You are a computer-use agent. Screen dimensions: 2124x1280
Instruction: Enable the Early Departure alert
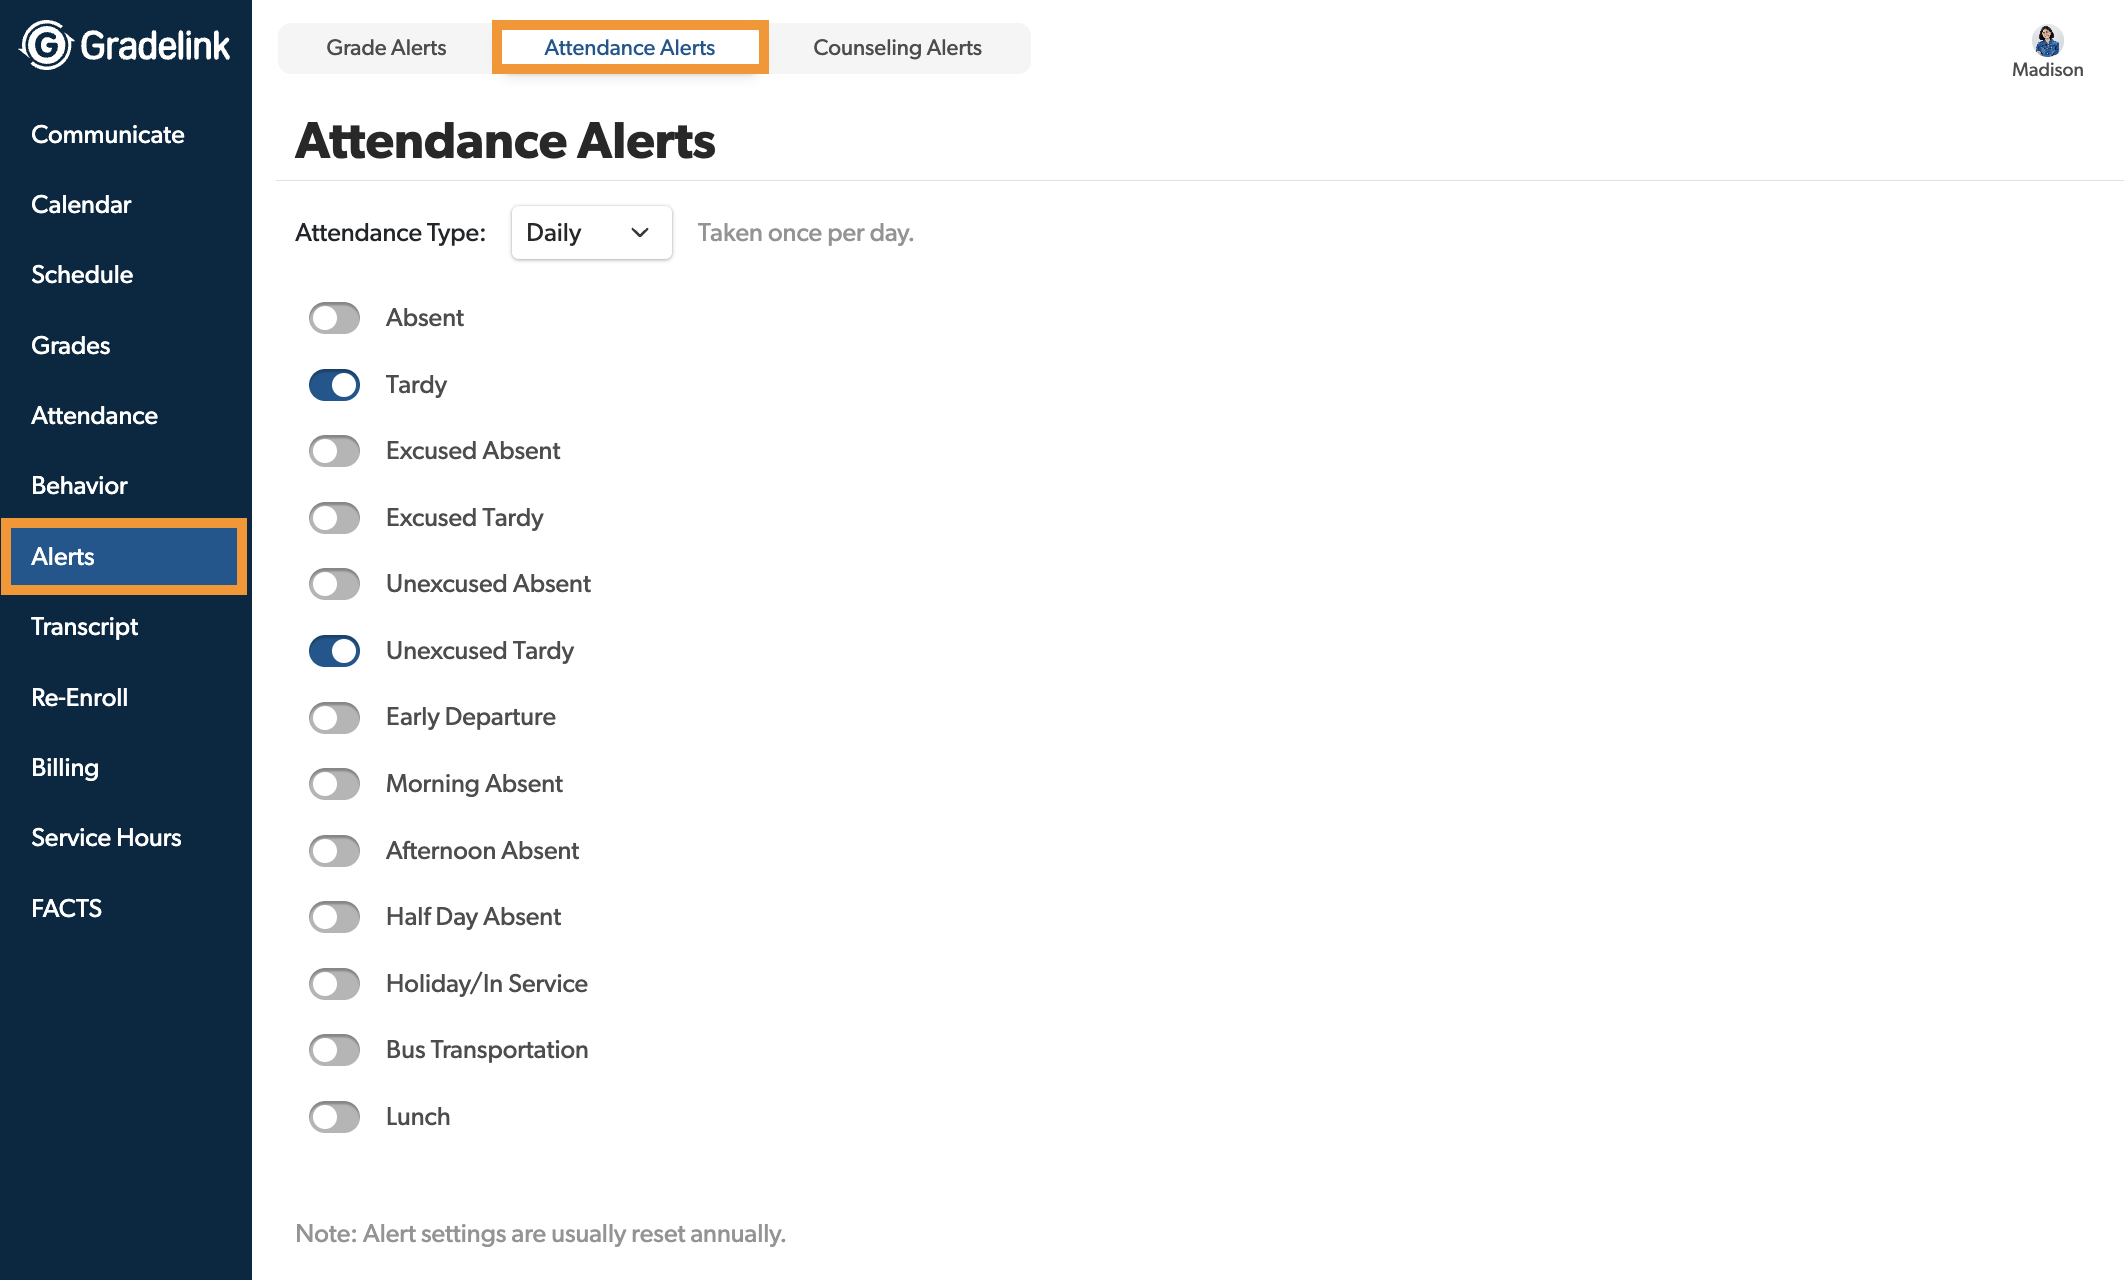(334, 717)
